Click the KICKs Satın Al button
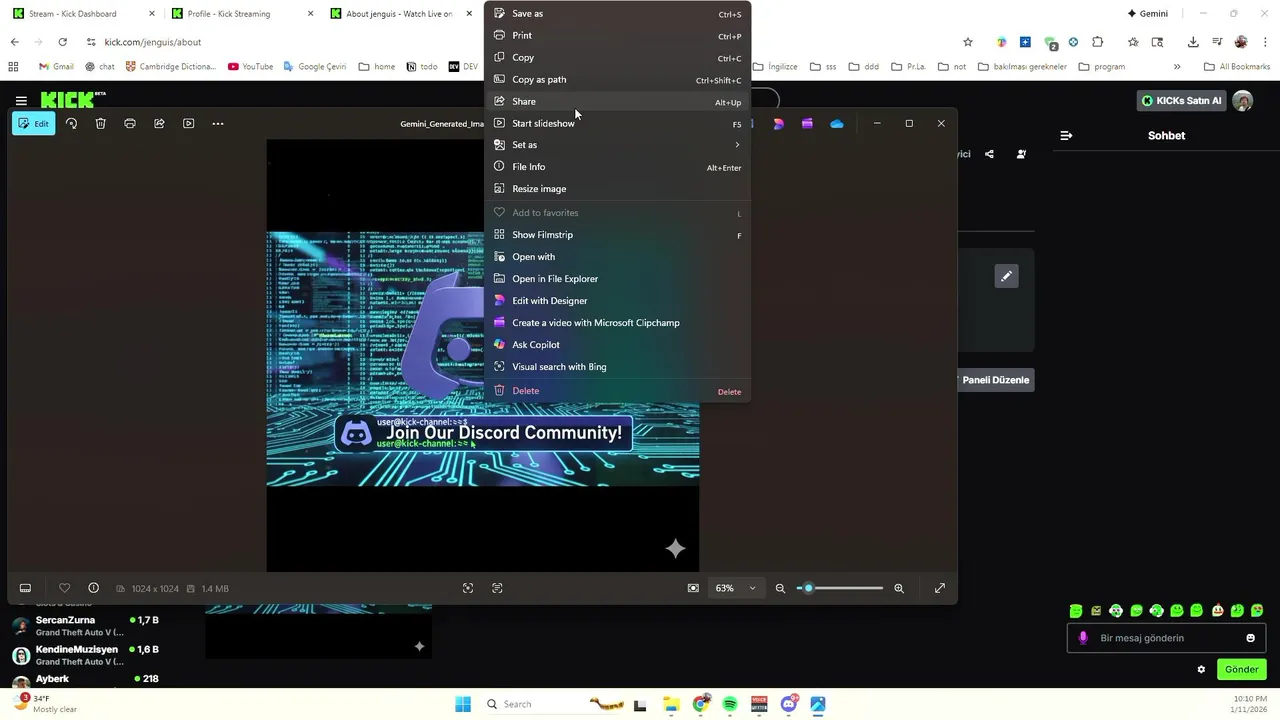Screen dimensions: 1280x720 pyautogui.click(x=1182, y=101)
